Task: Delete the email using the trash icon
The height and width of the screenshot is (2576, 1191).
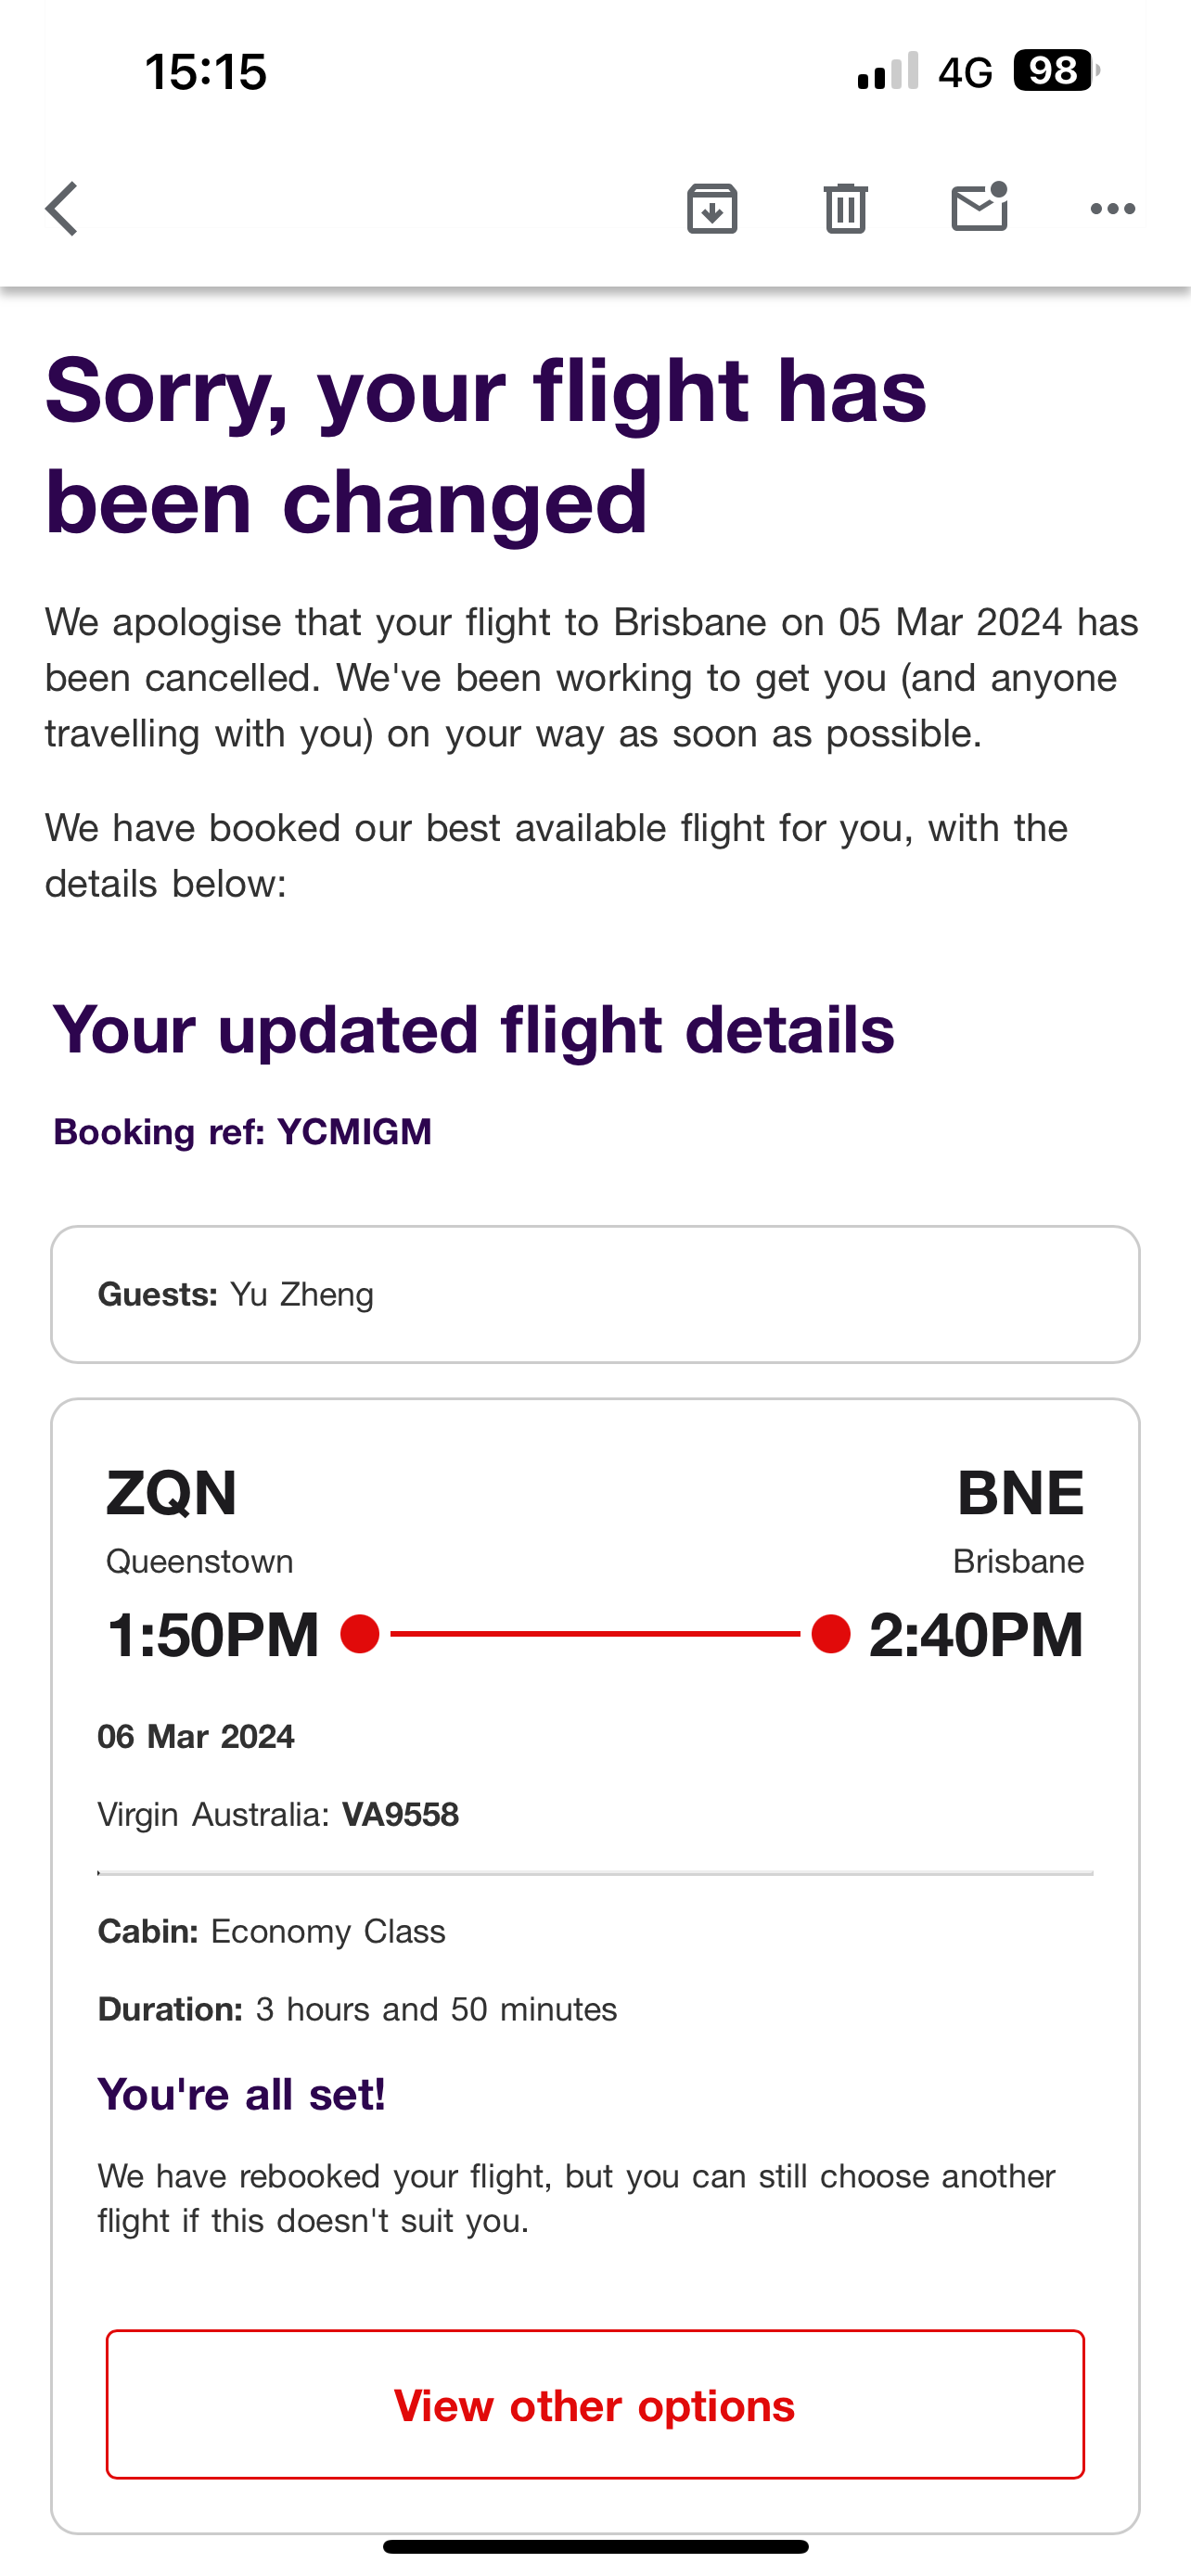Action: [845, 209]
